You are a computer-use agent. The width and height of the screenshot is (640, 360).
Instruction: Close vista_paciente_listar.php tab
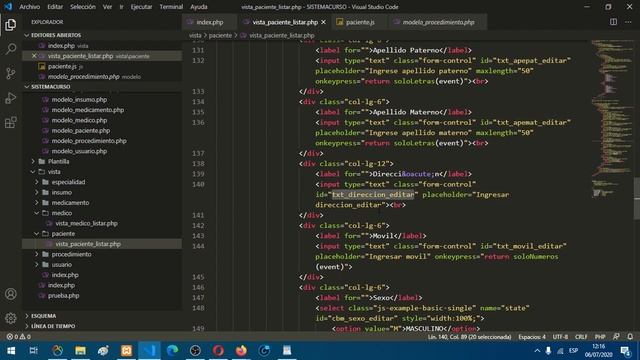click(323, 22)
